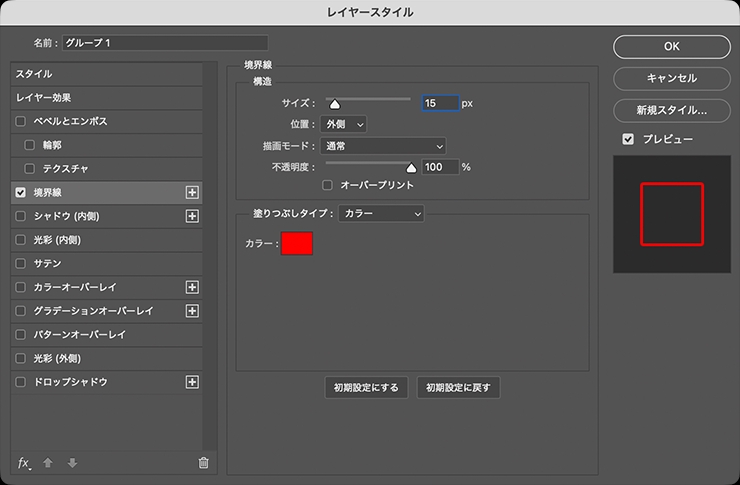Open the 塗りつぶしタイプ dropdown

tap(381, 213)
